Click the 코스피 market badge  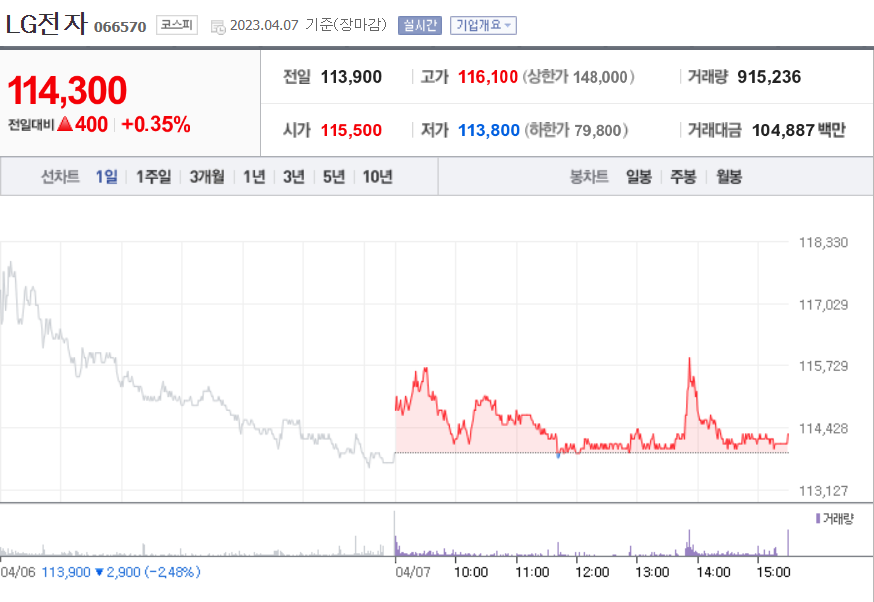click(x=177, y=25)
